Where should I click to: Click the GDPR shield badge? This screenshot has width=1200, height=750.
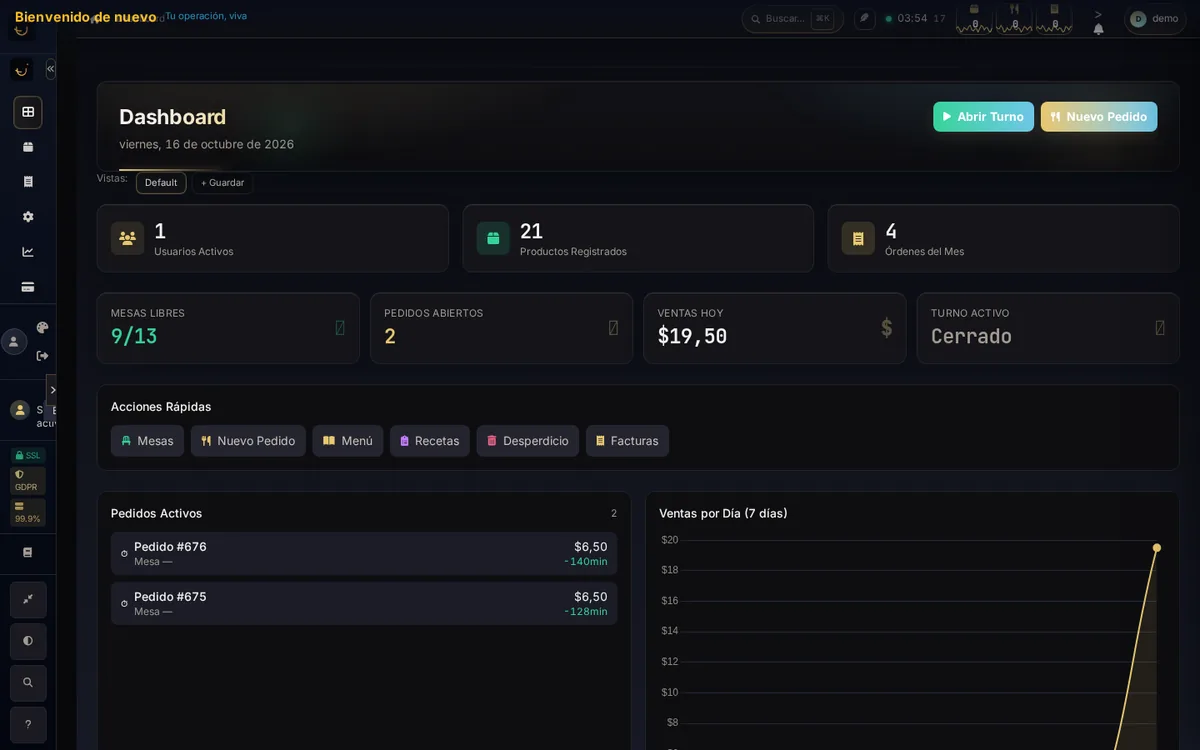[x=28, y=480]
